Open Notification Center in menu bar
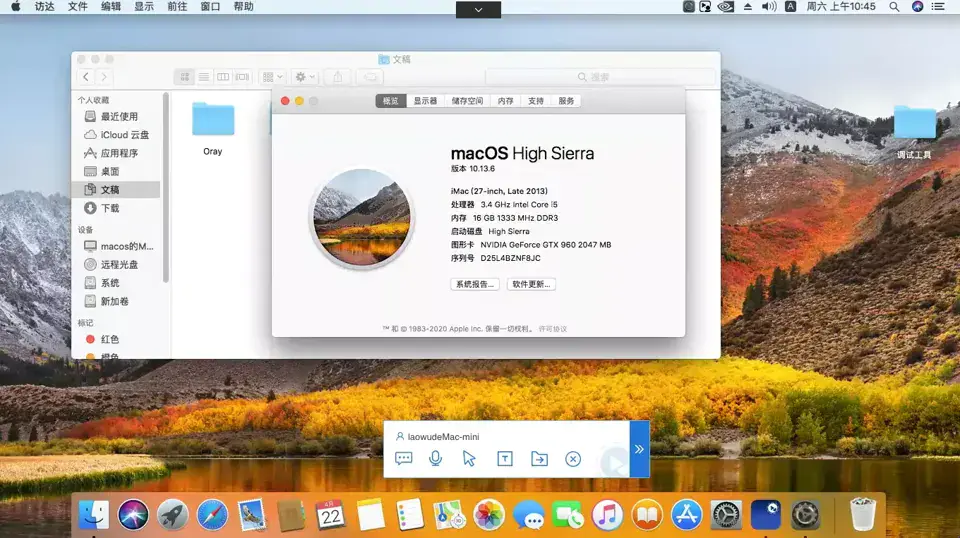The image size is (960, 538). coord(938,7)
